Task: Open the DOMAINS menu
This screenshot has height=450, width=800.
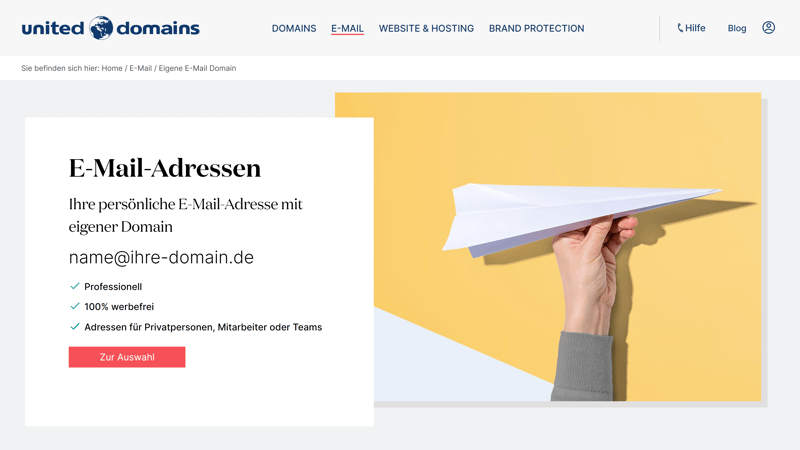Action: pyautogui.click(x=294, y=29)
